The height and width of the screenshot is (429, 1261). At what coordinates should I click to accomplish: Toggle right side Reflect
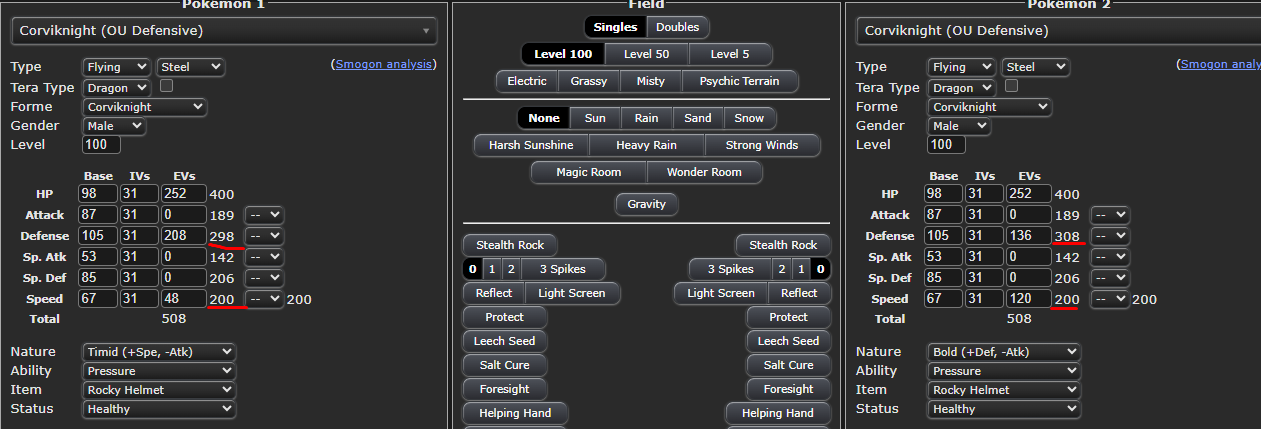pos(799,293)
